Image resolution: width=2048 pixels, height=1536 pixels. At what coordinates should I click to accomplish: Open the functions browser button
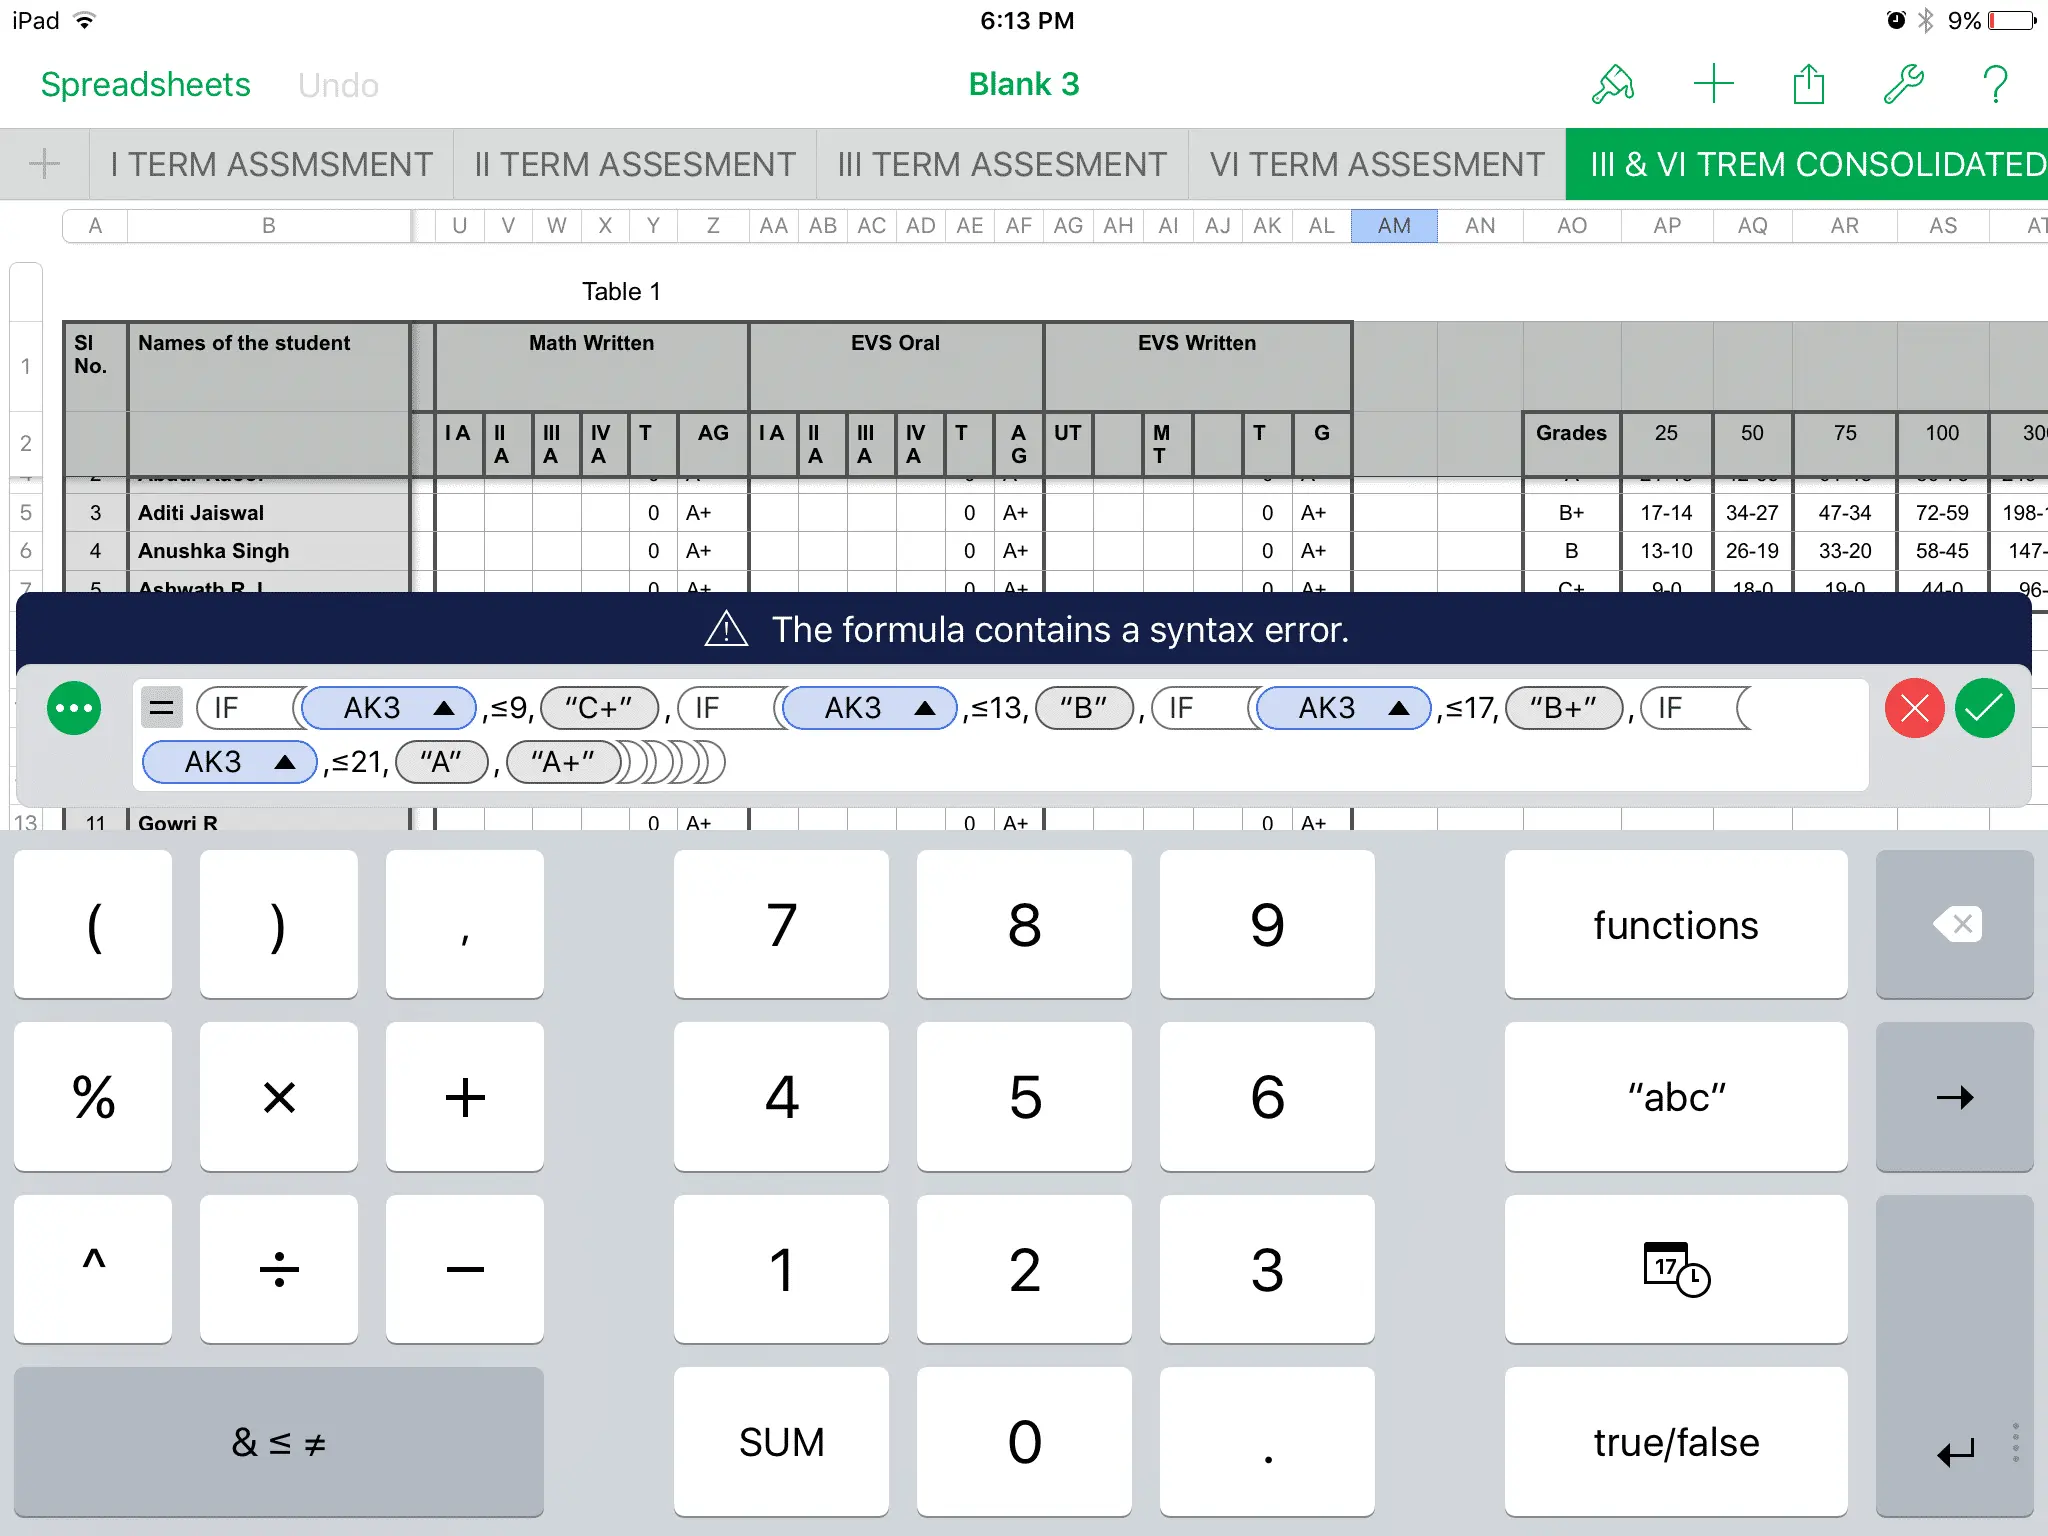coord(1675,925)
